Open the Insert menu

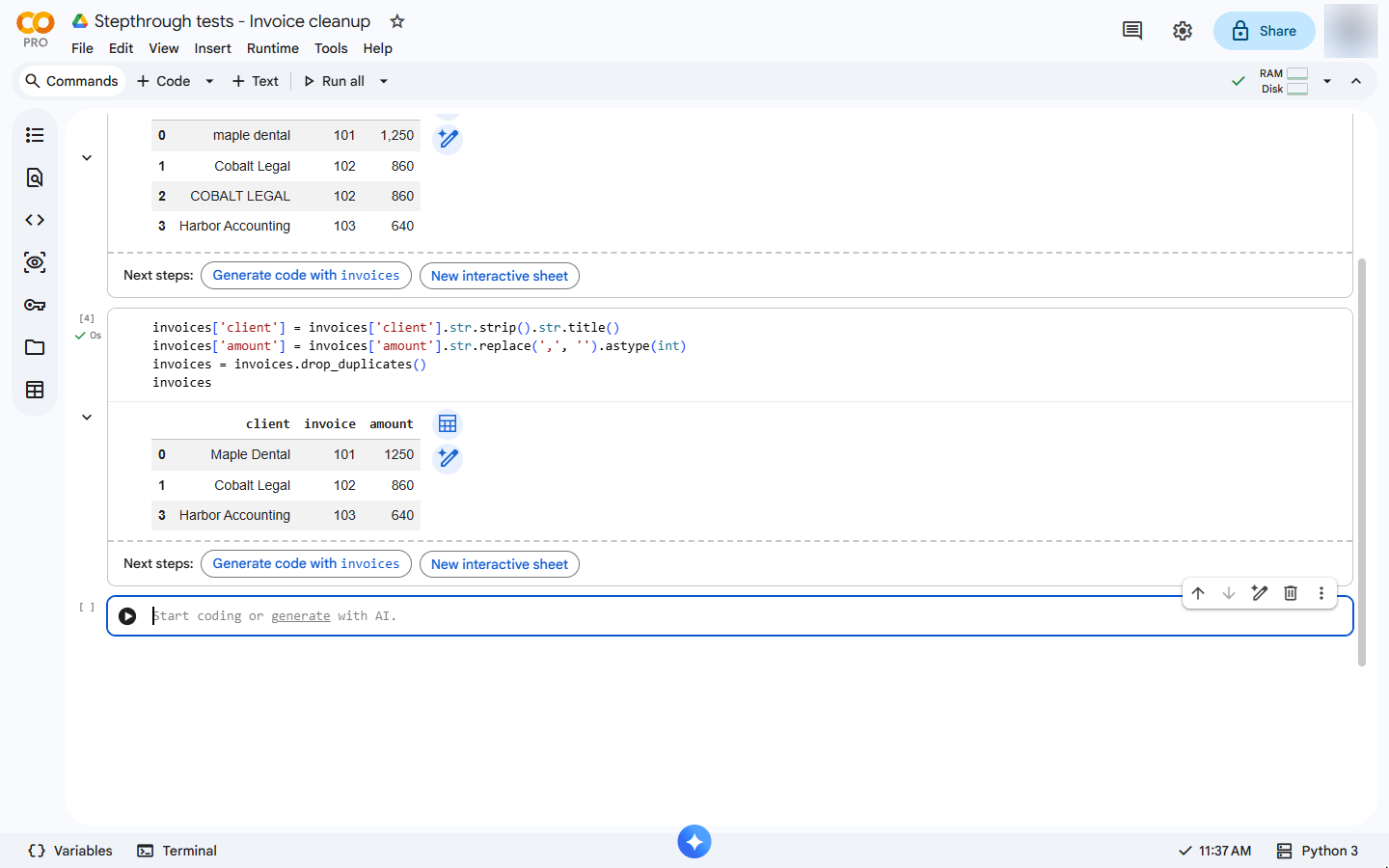point(213,48)
